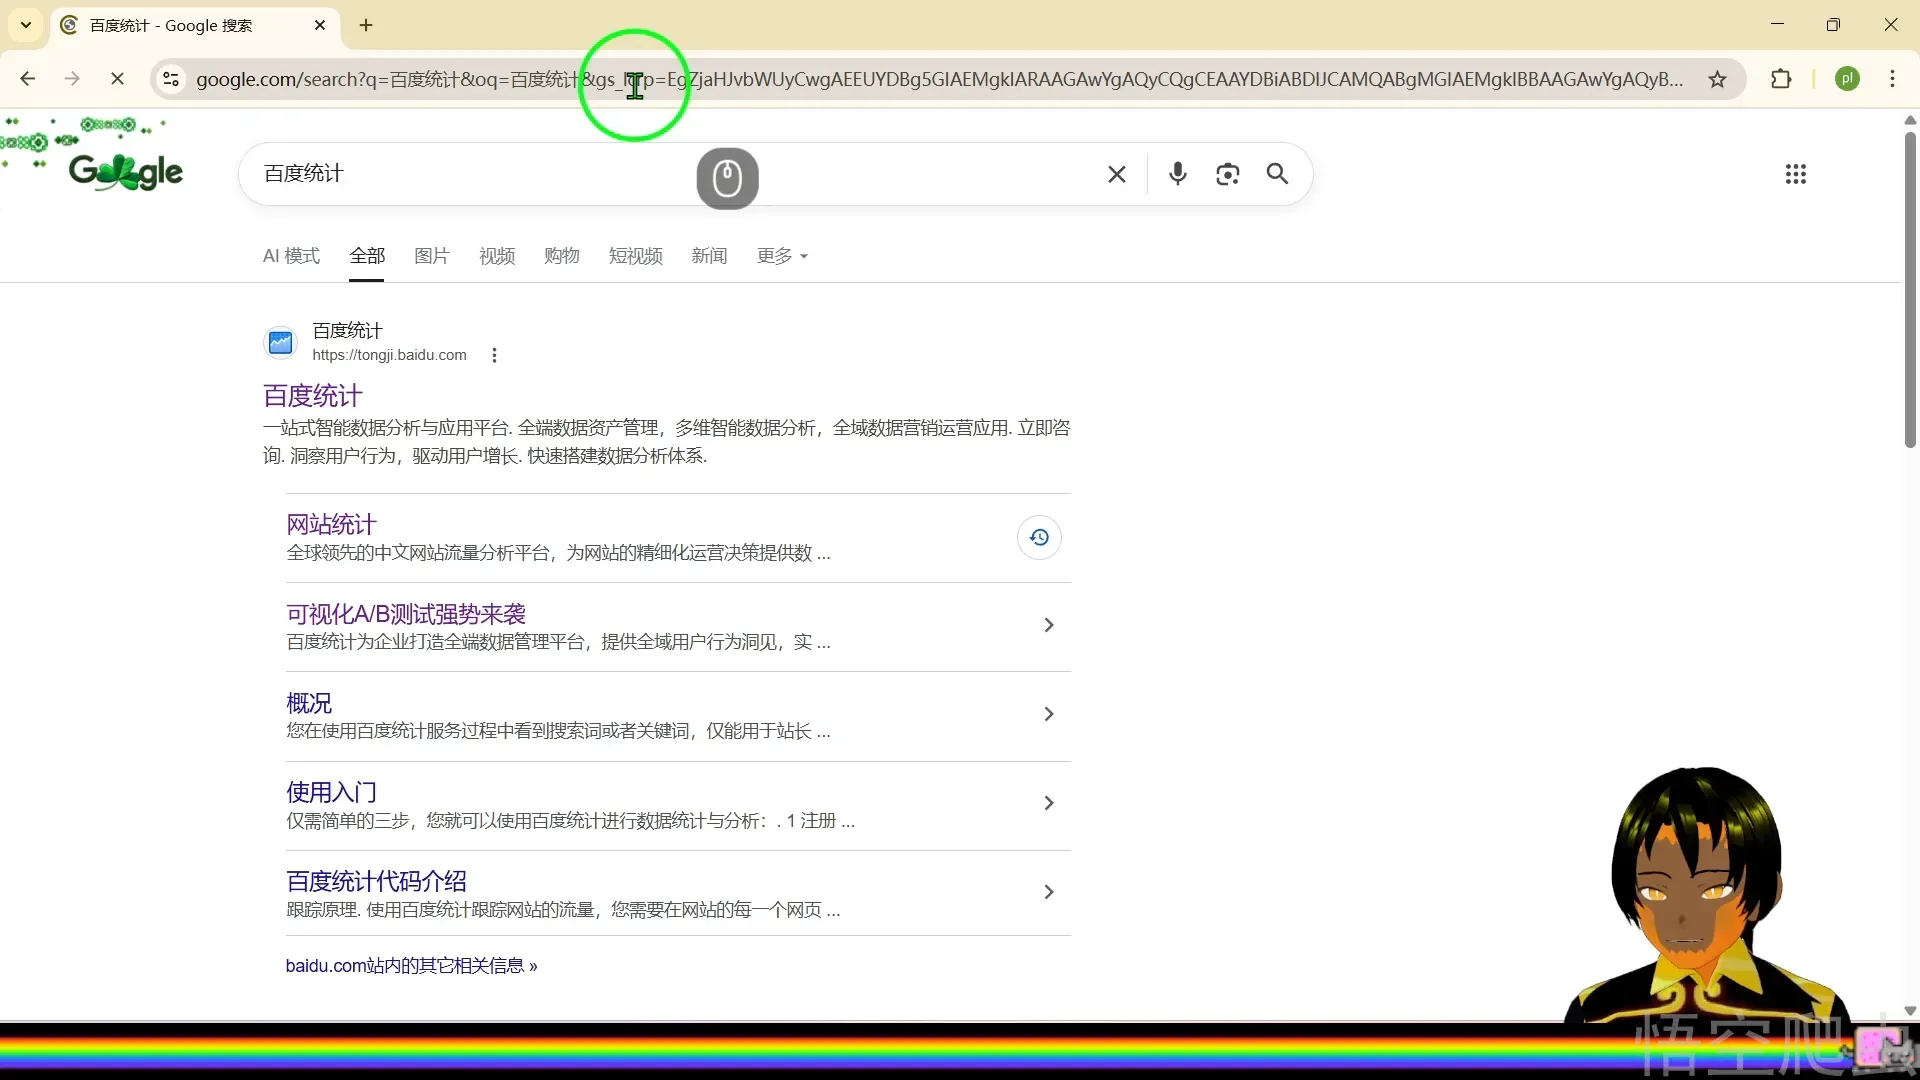Switch to the 新闻 results tab
The image size is (1920, 1080).
tap(709, 256)
